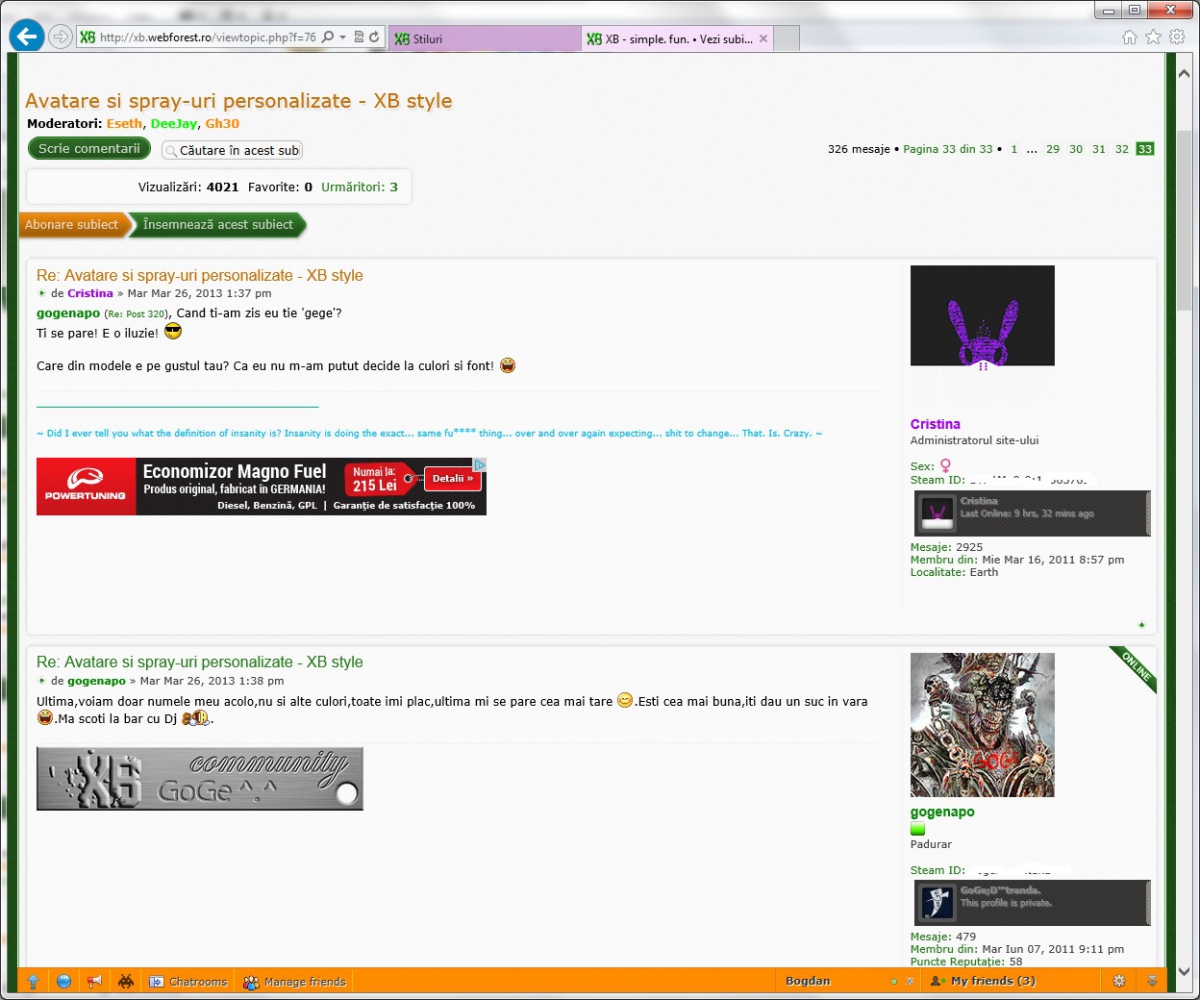Open the browser Home icon
The image size is (1200, 1000).
point(1129,38)
